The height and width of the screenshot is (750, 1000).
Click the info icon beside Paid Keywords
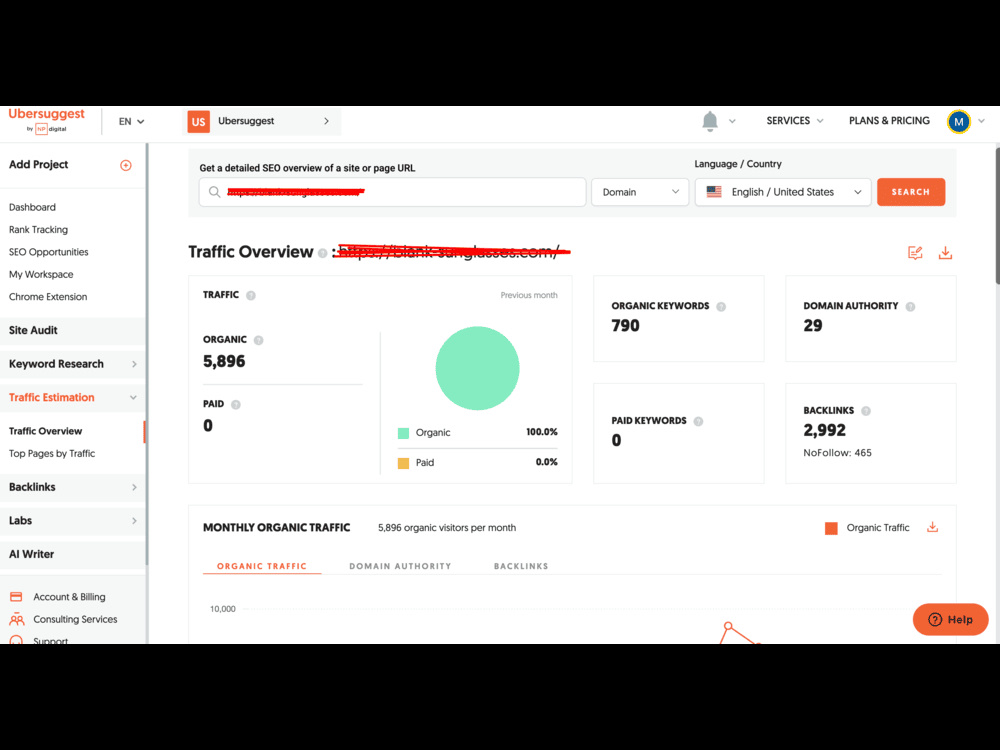tap(698, 421)
